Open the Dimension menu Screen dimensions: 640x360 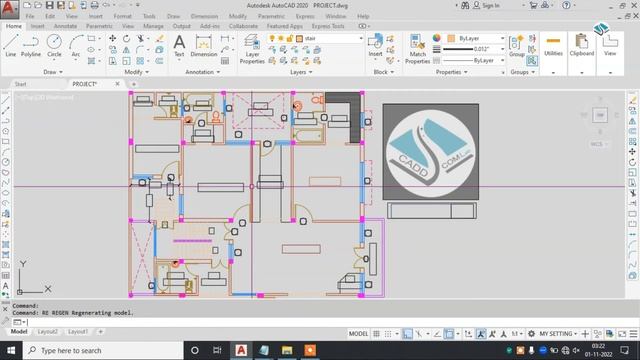click(204, 16)
